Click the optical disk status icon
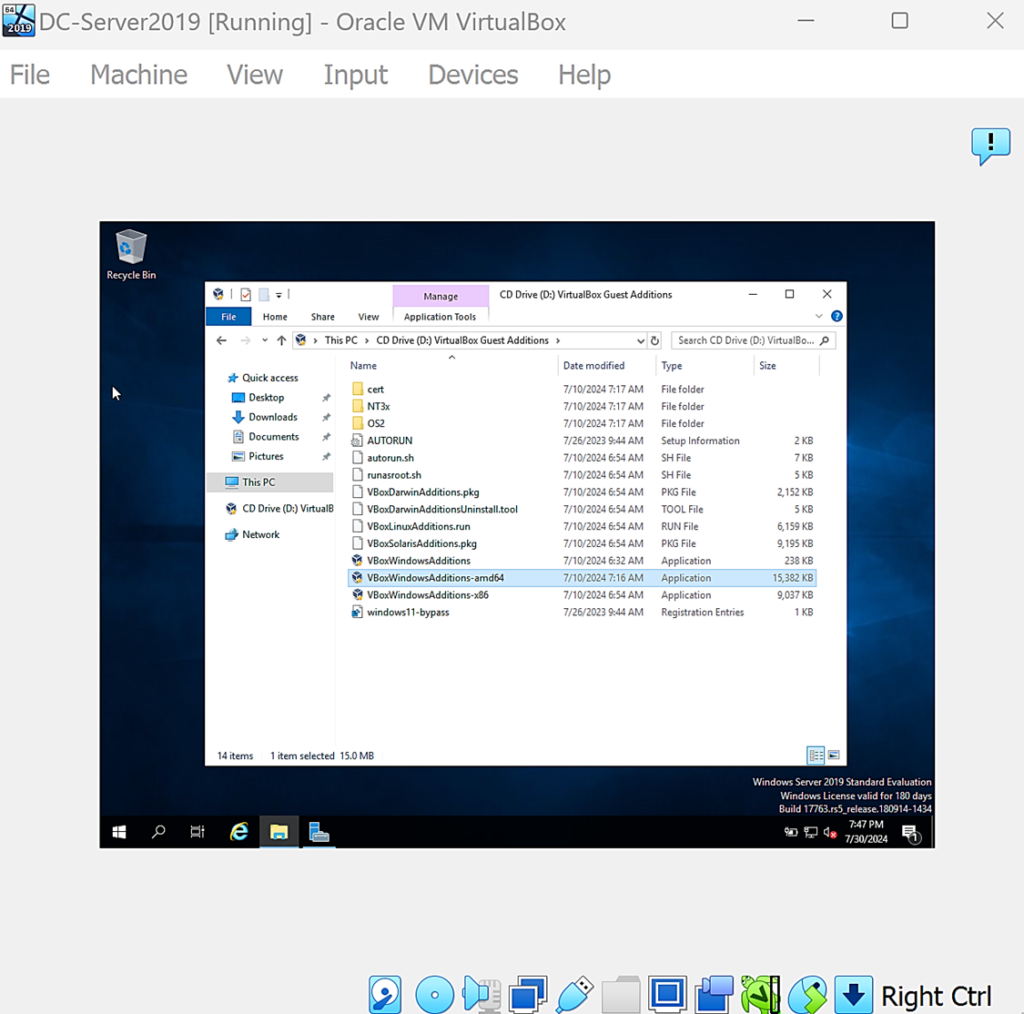The height and width of the screenshot is (1014, 1024). coord(434,995)
